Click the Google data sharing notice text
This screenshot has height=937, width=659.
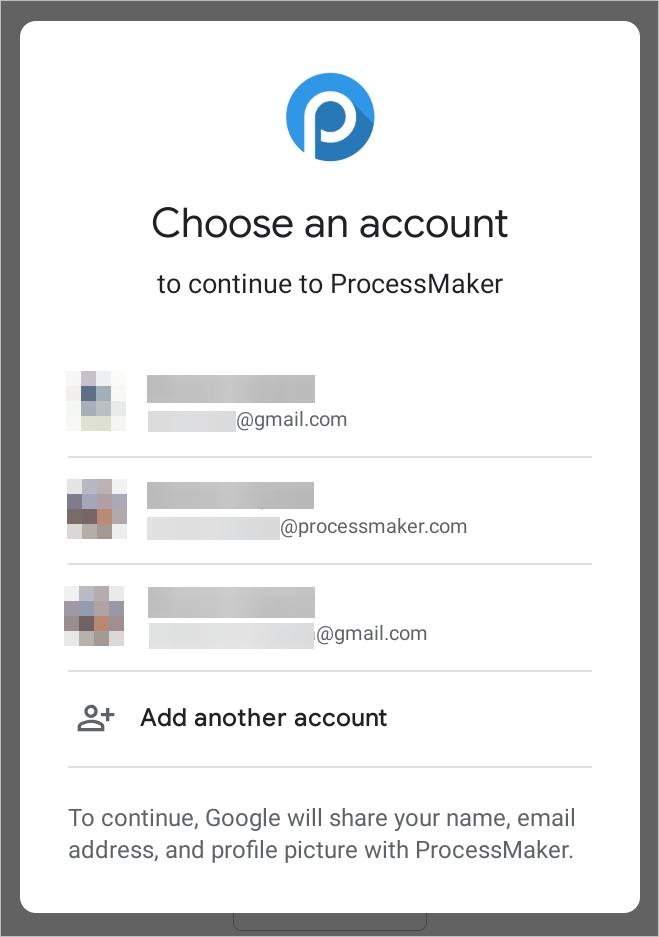322,835
